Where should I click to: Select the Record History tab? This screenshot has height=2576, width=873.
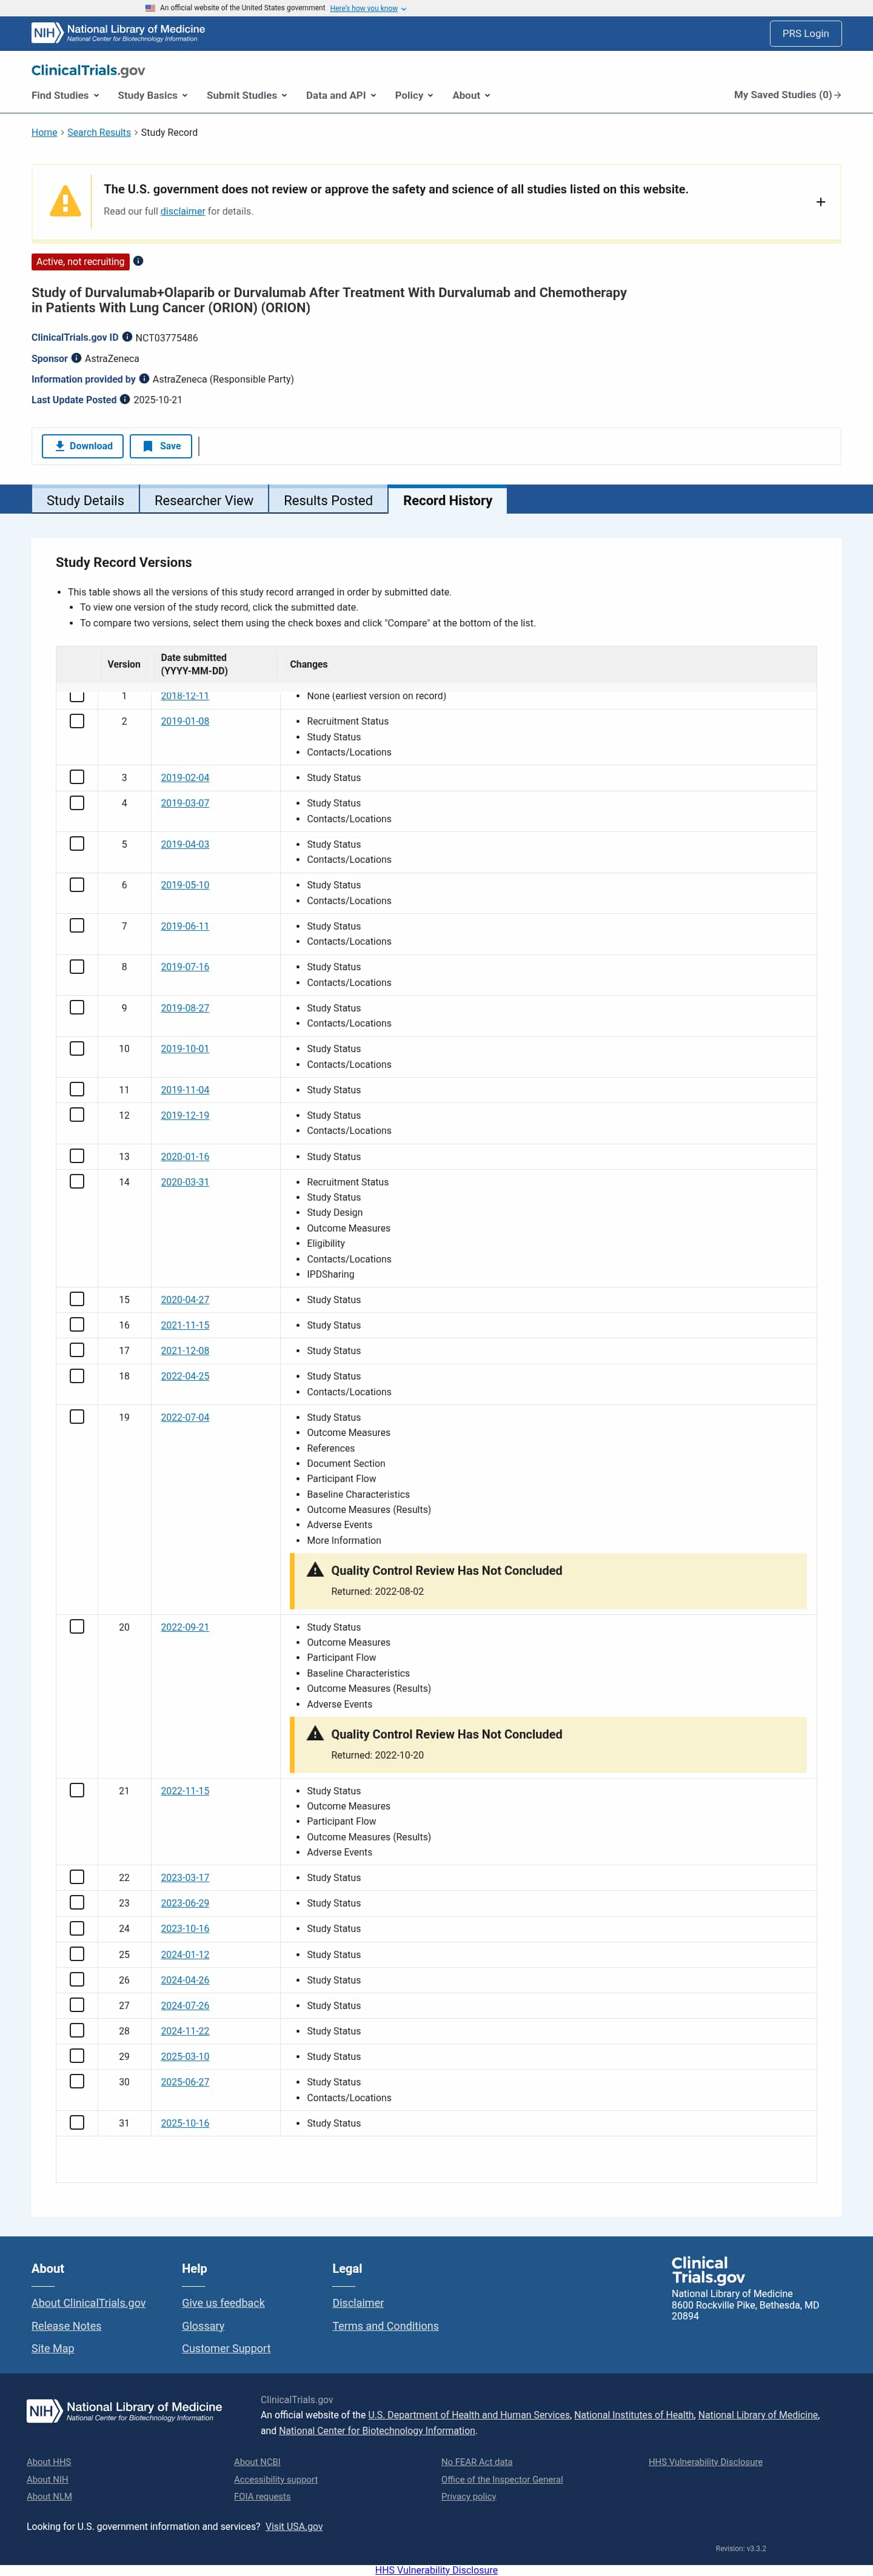pyautogui.click(x=448, y=500)
